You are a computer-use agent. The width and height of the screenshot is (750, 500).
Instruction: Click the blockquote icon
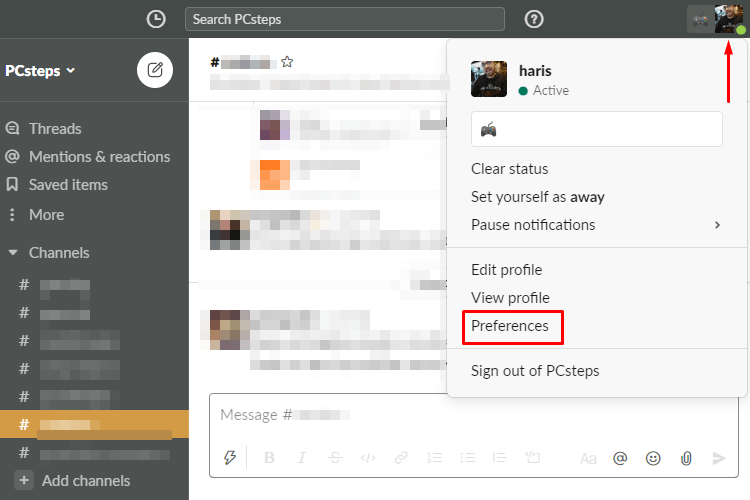[x=499, y=458]
